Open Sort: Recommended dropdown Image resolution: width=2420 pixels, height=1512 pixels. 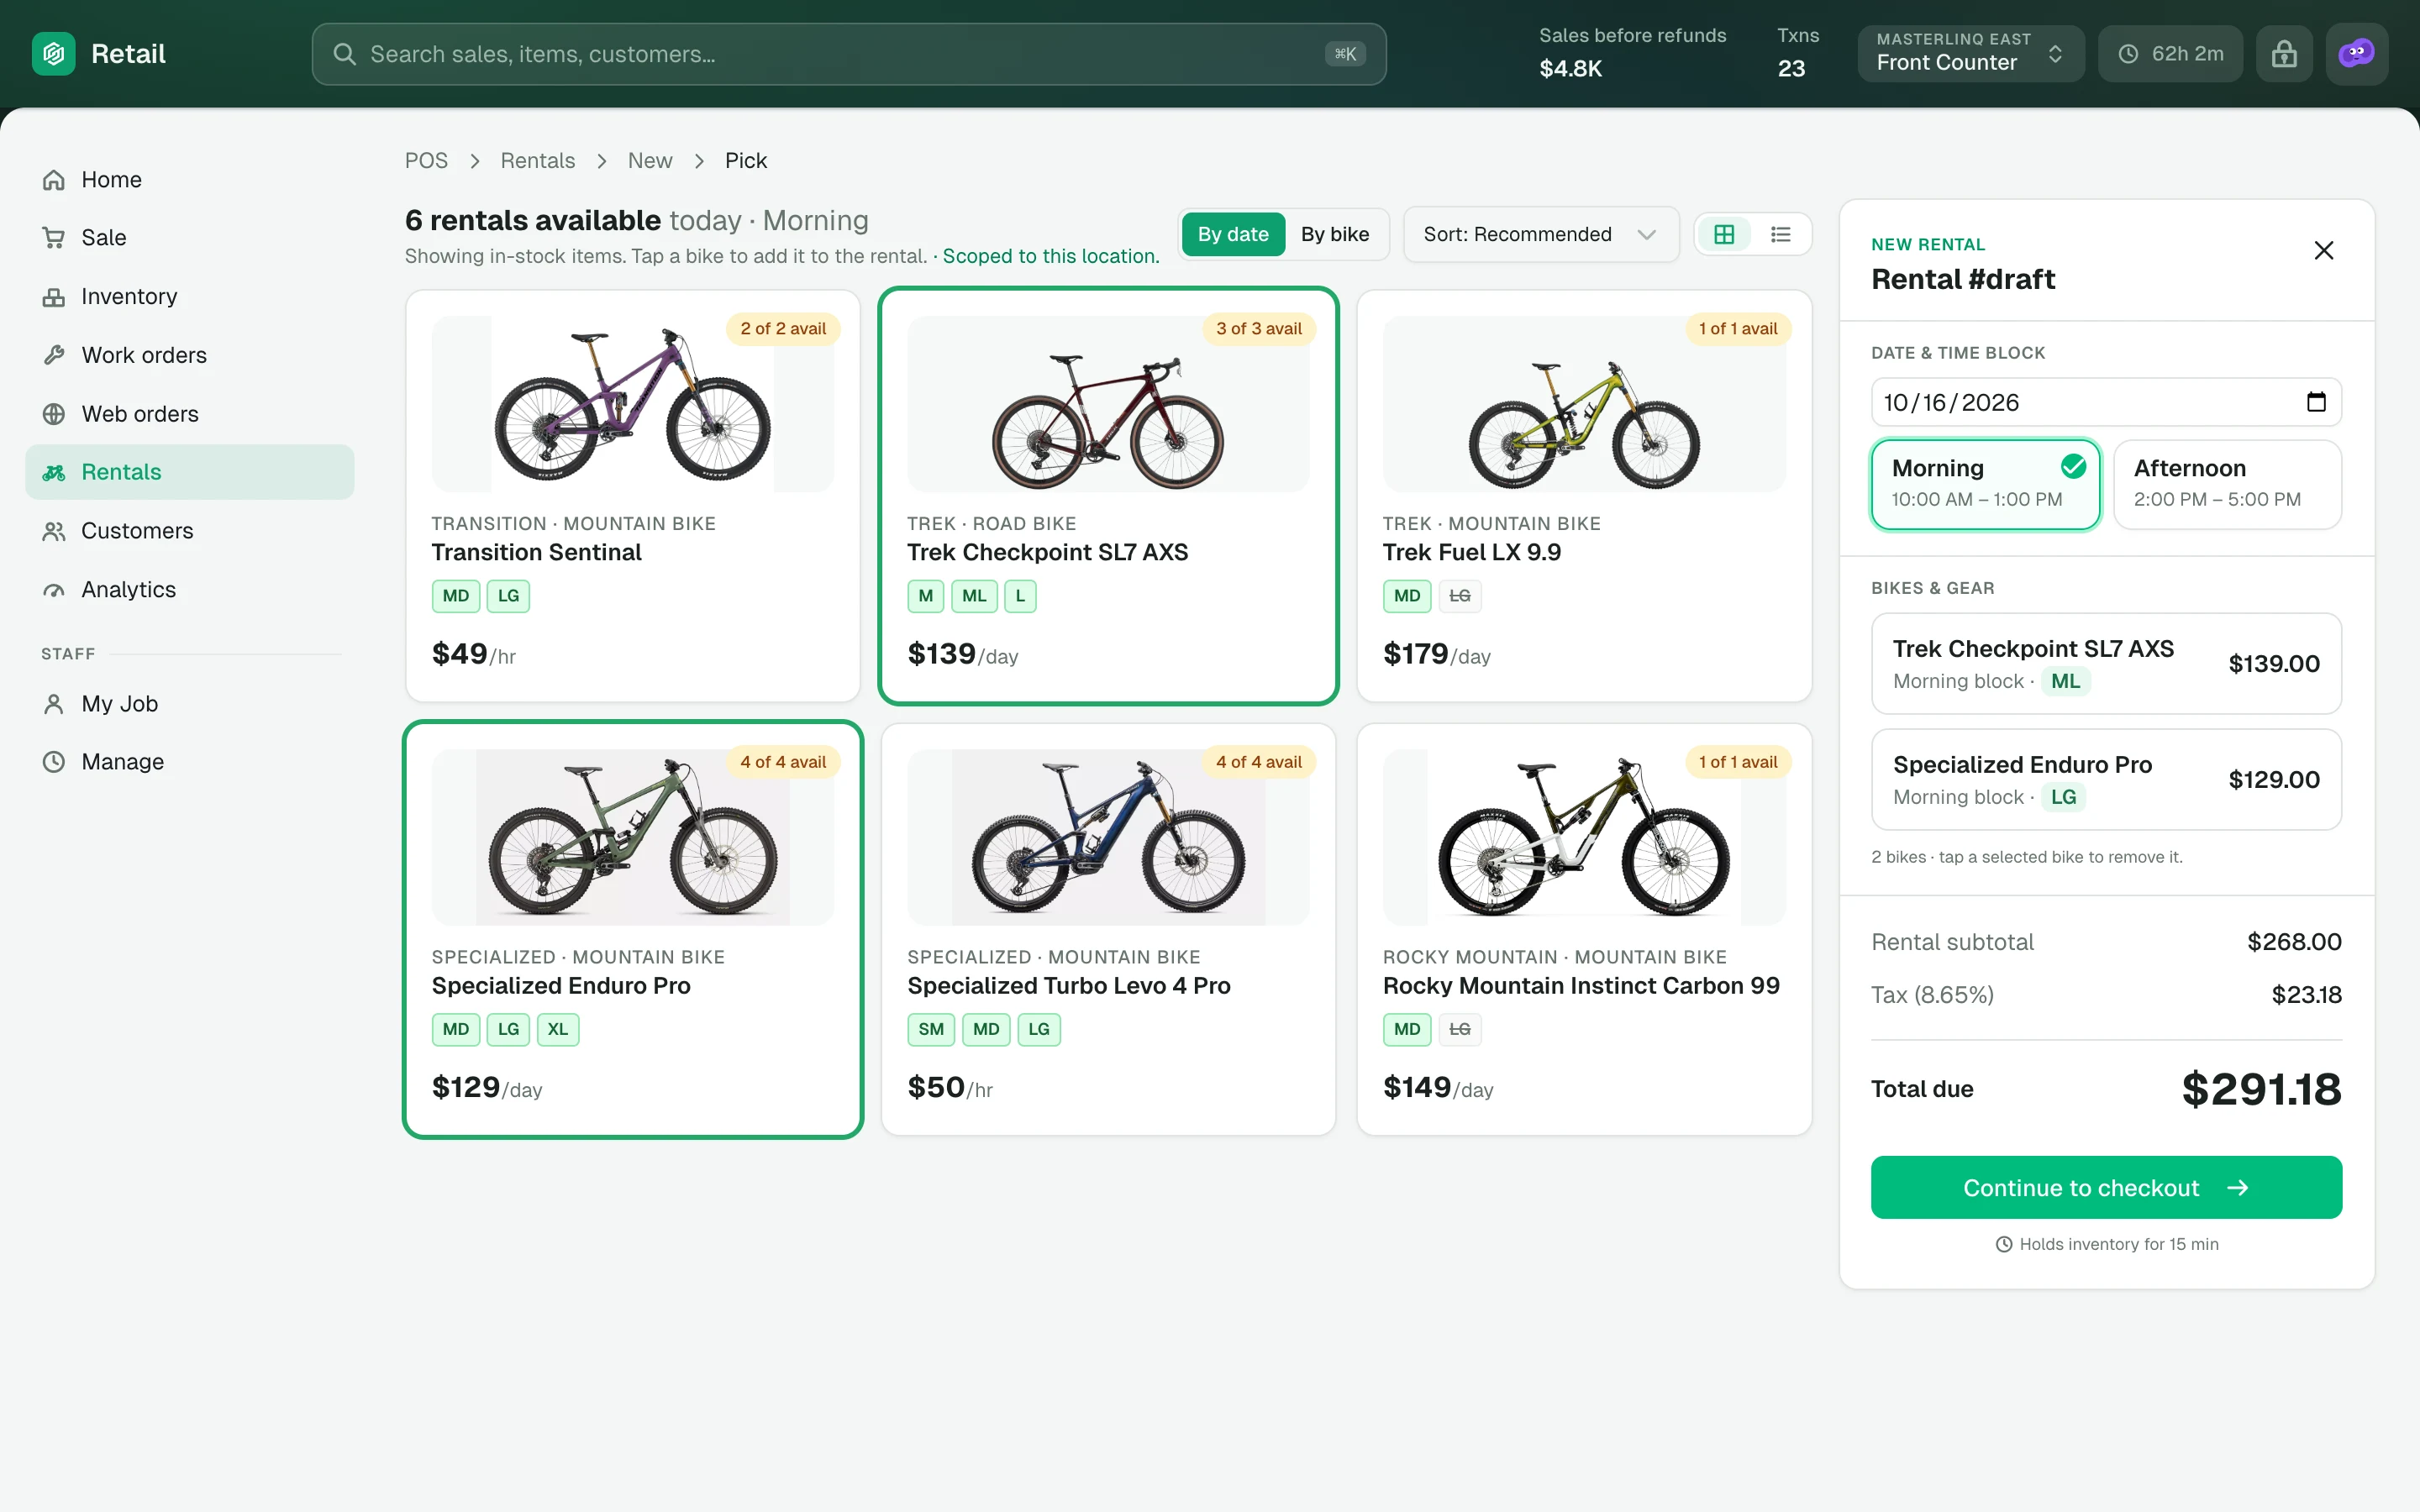pos(1541,234)
